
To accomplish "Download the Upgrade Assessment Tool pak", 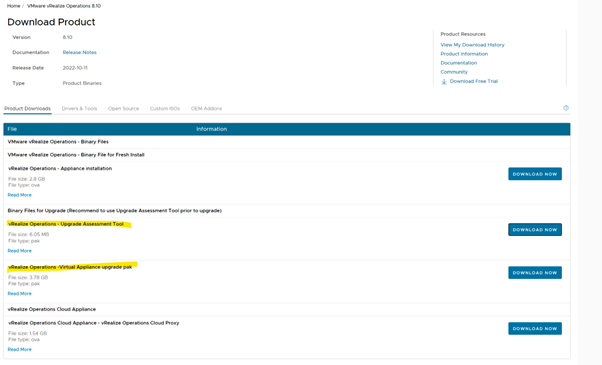I will [x=535, y=230].
